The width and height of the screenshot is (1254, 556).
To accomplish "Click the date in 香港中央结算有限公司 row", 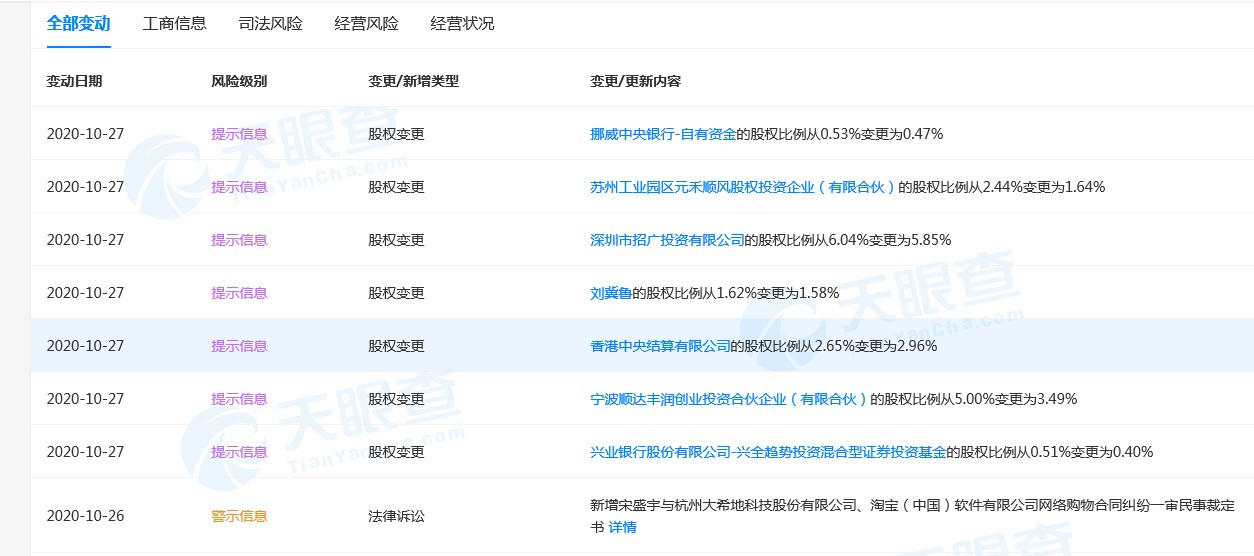I will [x=85, y=345].
